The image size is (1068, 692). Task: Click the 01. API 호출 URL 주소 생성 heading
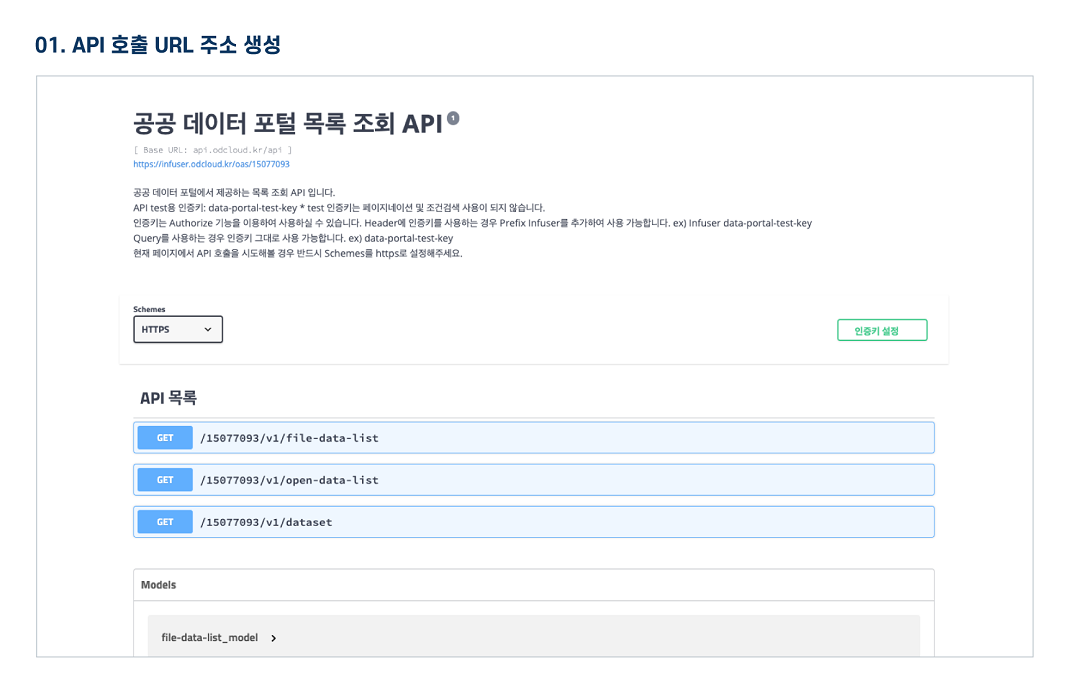point(157,45)
